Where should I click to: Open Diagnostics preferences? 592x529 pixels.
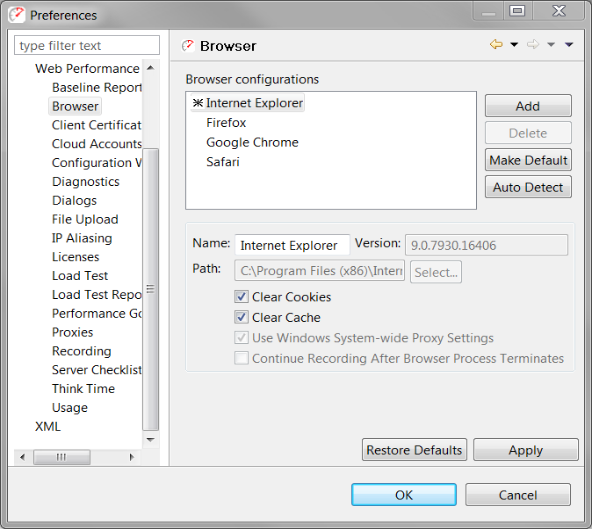(x=86, y=182)
